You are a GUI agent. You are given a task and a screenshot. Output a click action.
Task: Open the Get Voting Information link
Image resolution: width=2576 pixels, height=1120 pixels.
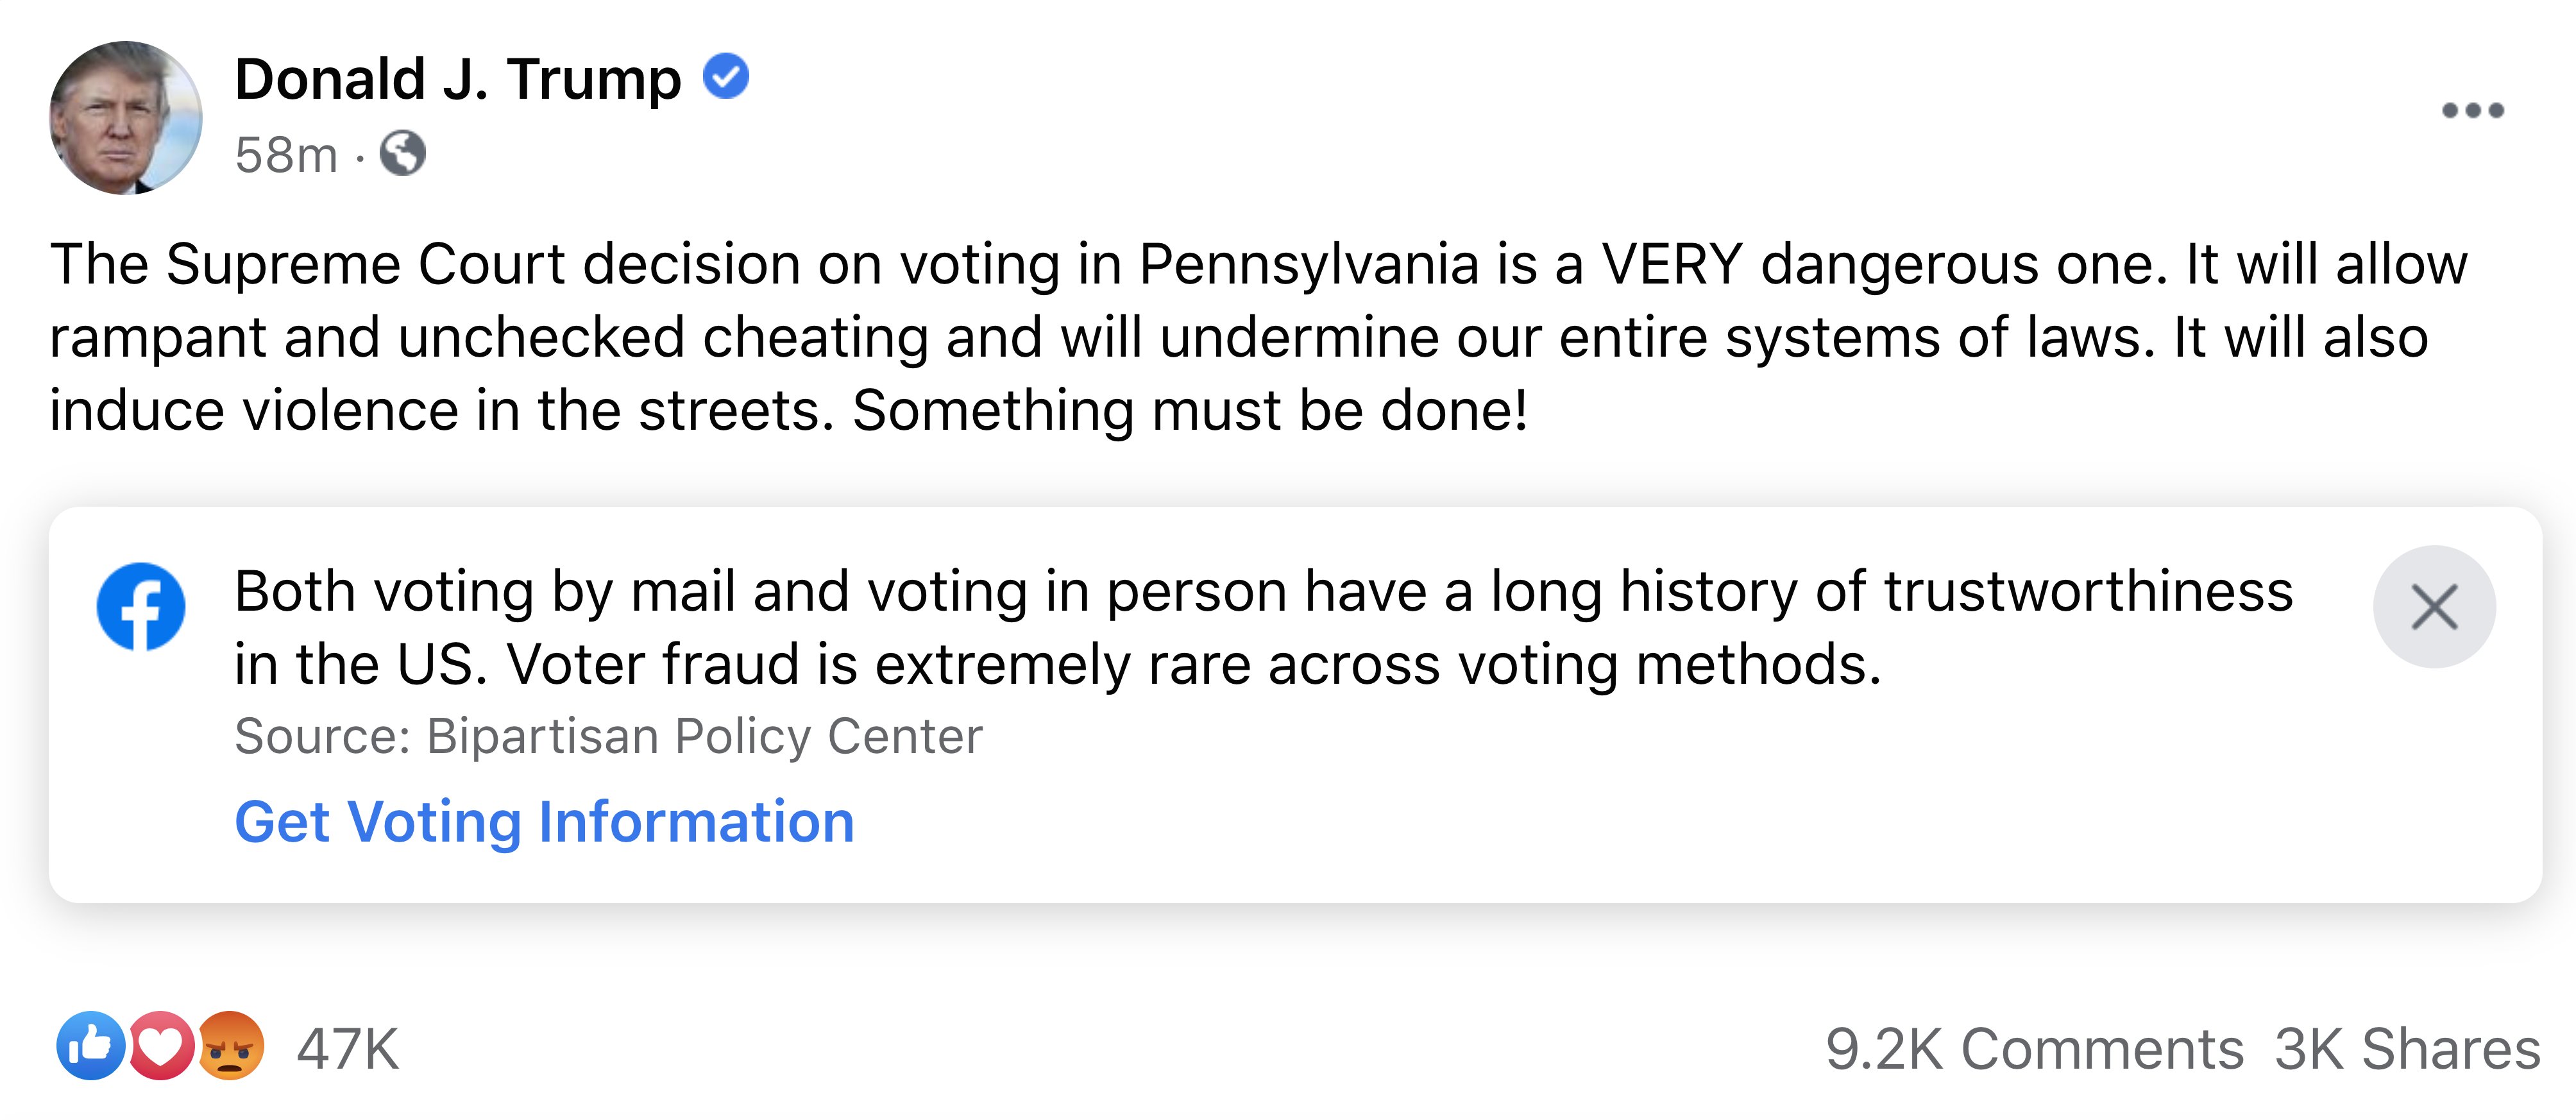[x=544, y=822]
